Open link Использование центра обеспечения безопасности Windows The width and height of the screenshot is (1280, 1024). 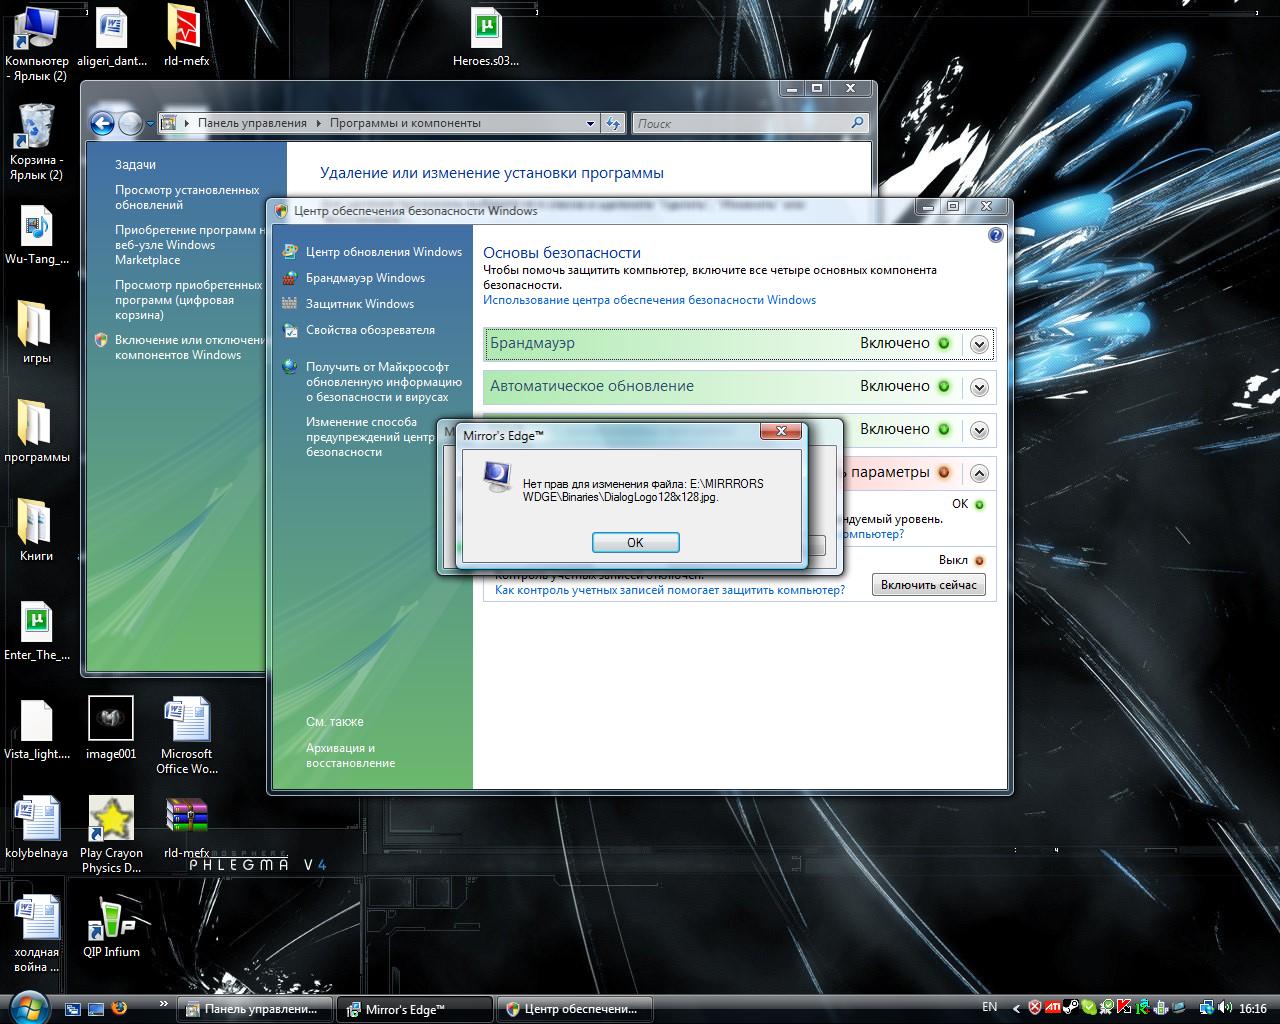pyautogui.click(x=649, y=300)
